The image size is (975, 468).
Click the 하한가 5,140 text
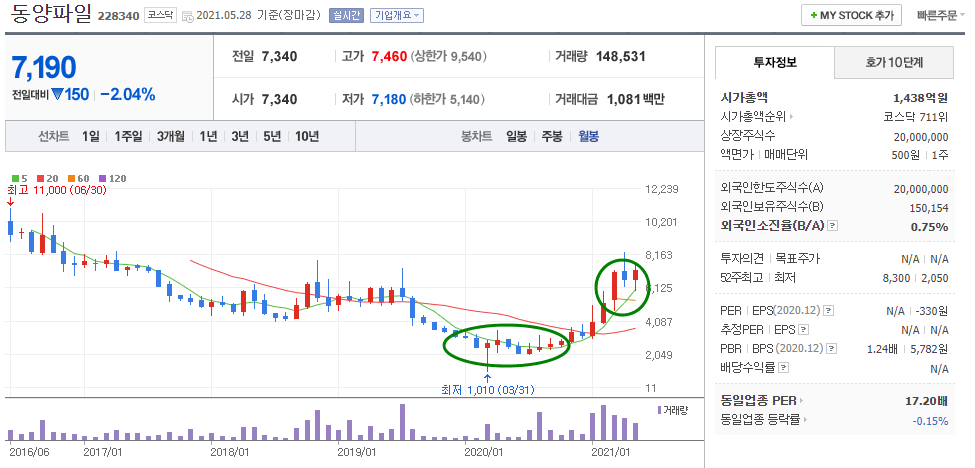pos(447,99)
